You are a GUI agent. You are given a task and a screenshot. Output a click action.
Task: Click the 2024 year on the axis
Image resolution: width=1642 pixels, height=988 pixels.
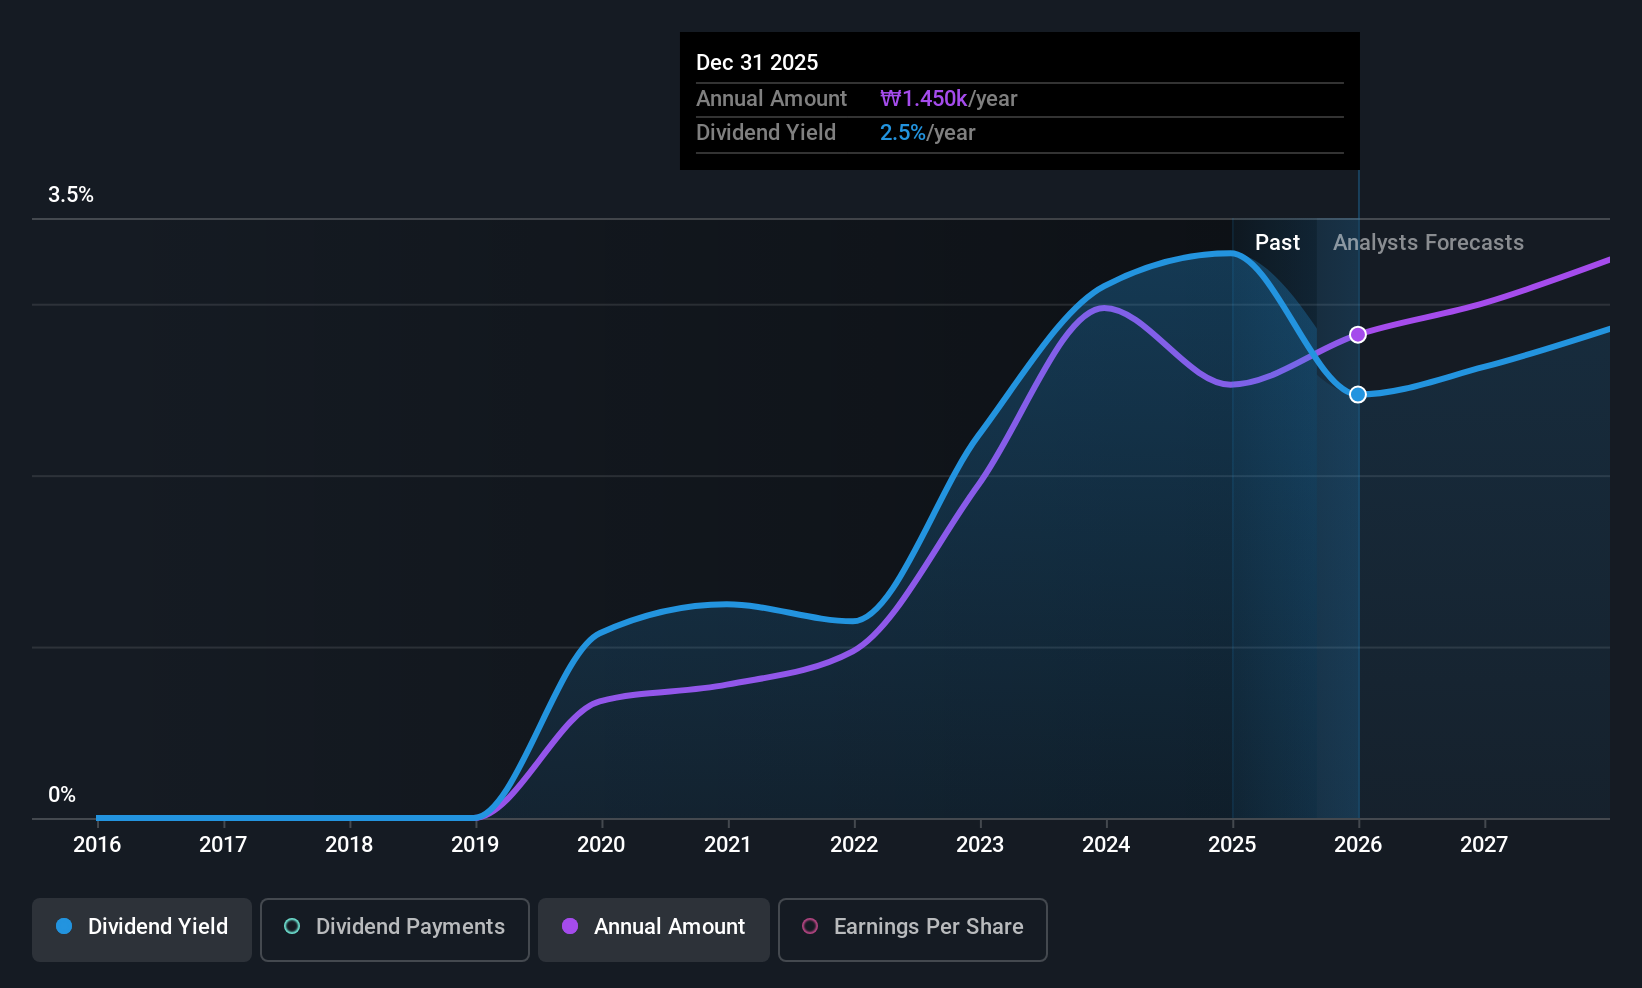(1106, 845)
